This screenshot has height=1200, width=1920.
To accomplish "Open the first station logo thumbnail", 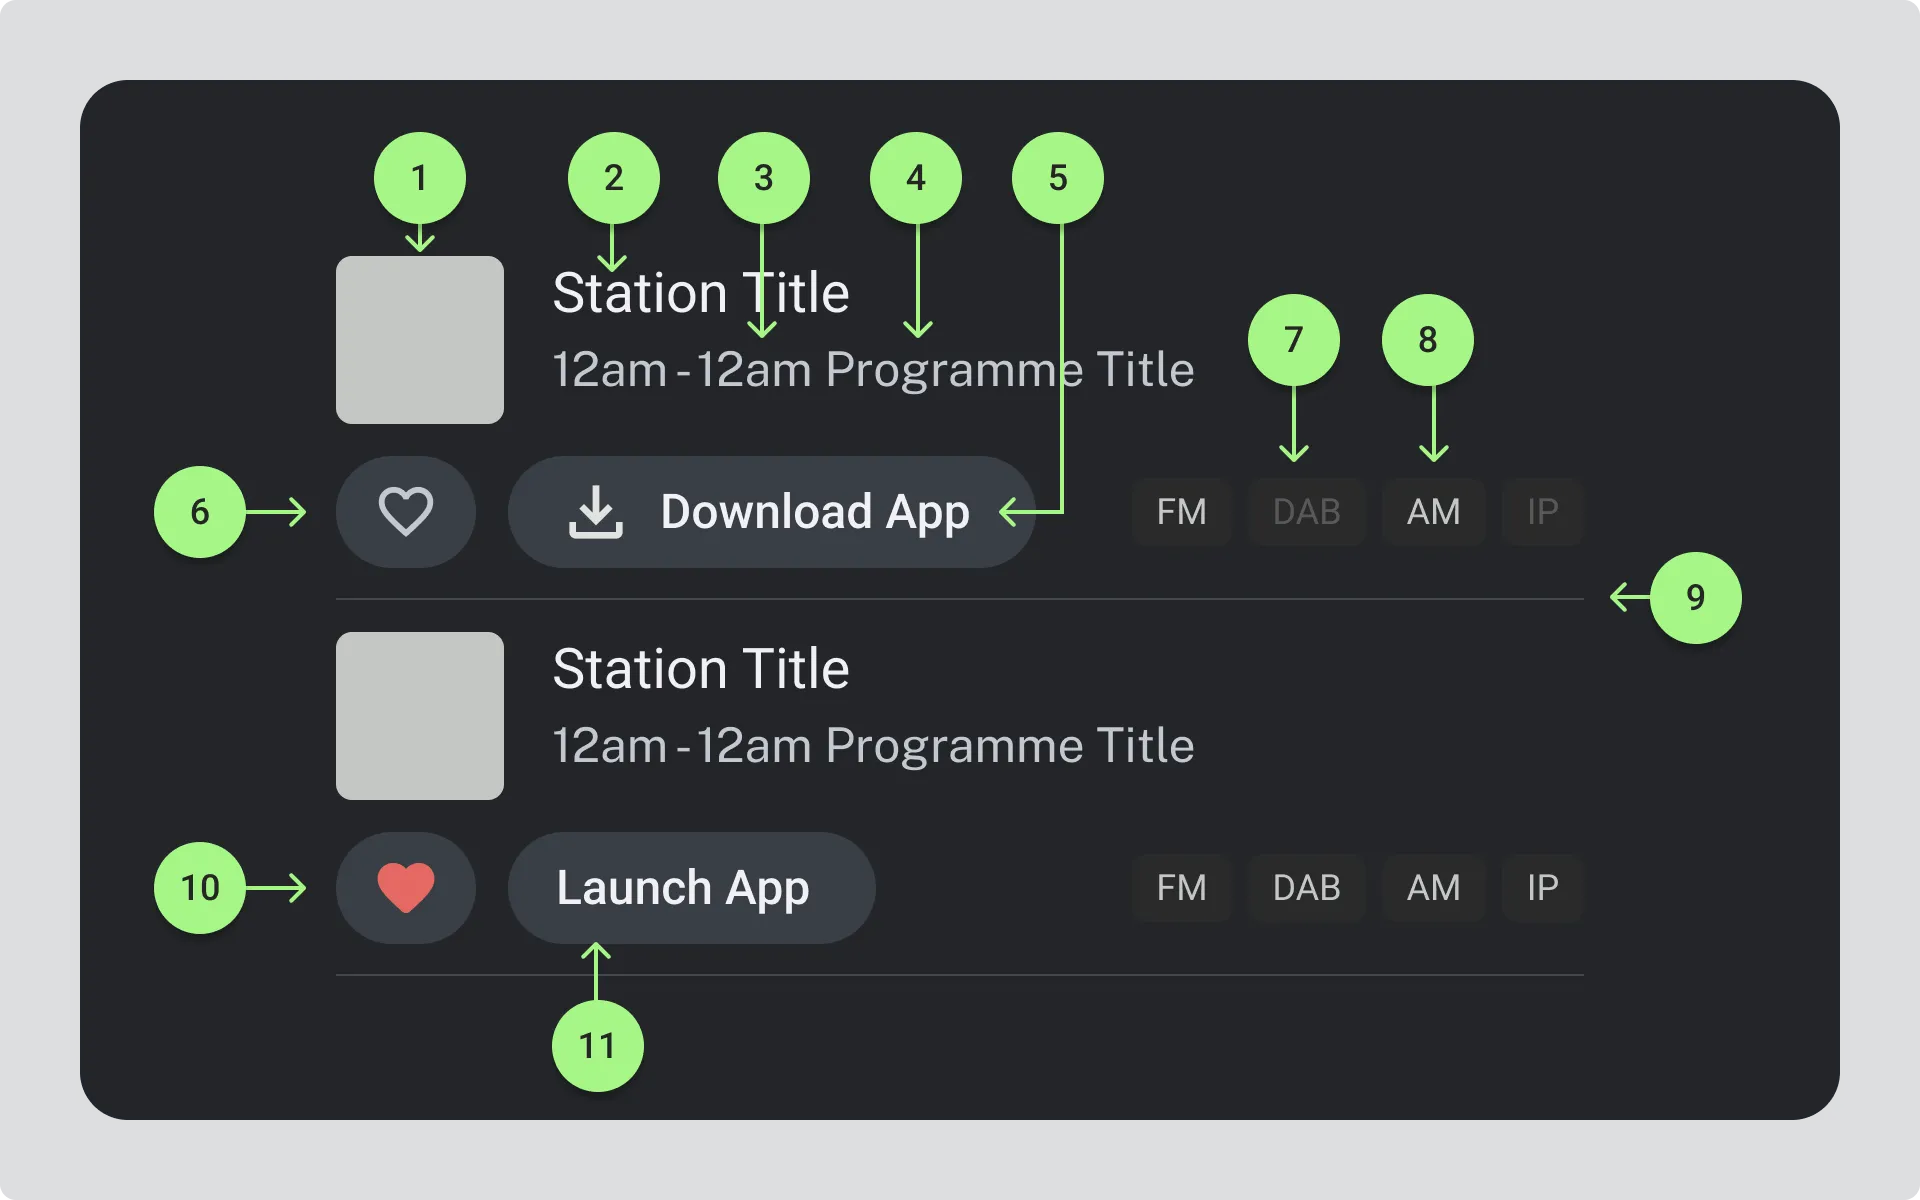I will tap(419, 340).
